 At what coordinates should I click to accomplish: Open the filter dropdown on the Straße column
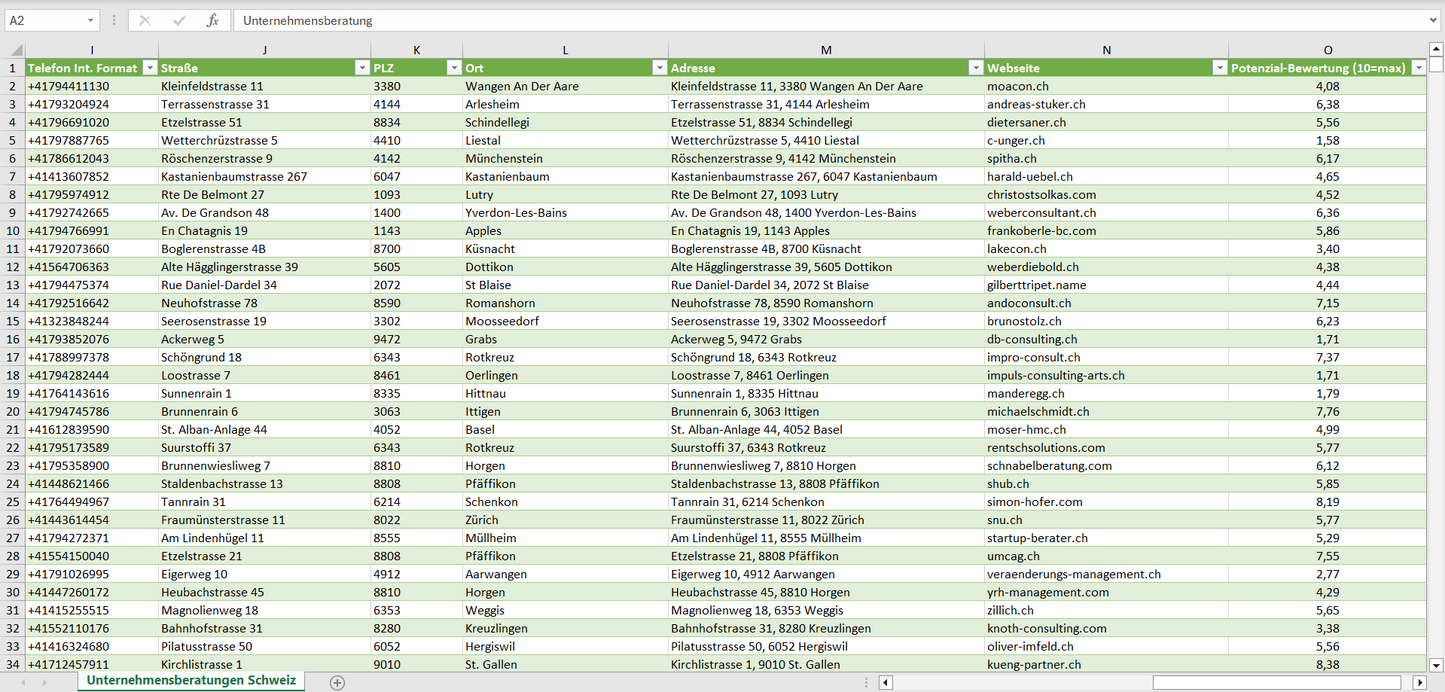pyautogui.click(x=362, y=67)
